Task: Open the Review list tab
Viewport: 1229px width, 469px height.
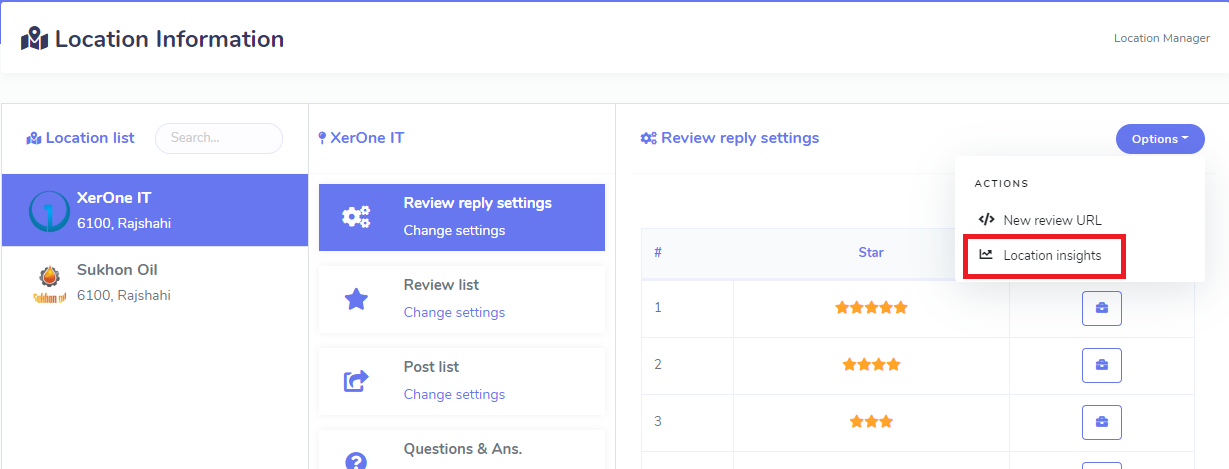Action: click(x=462, y=299)
